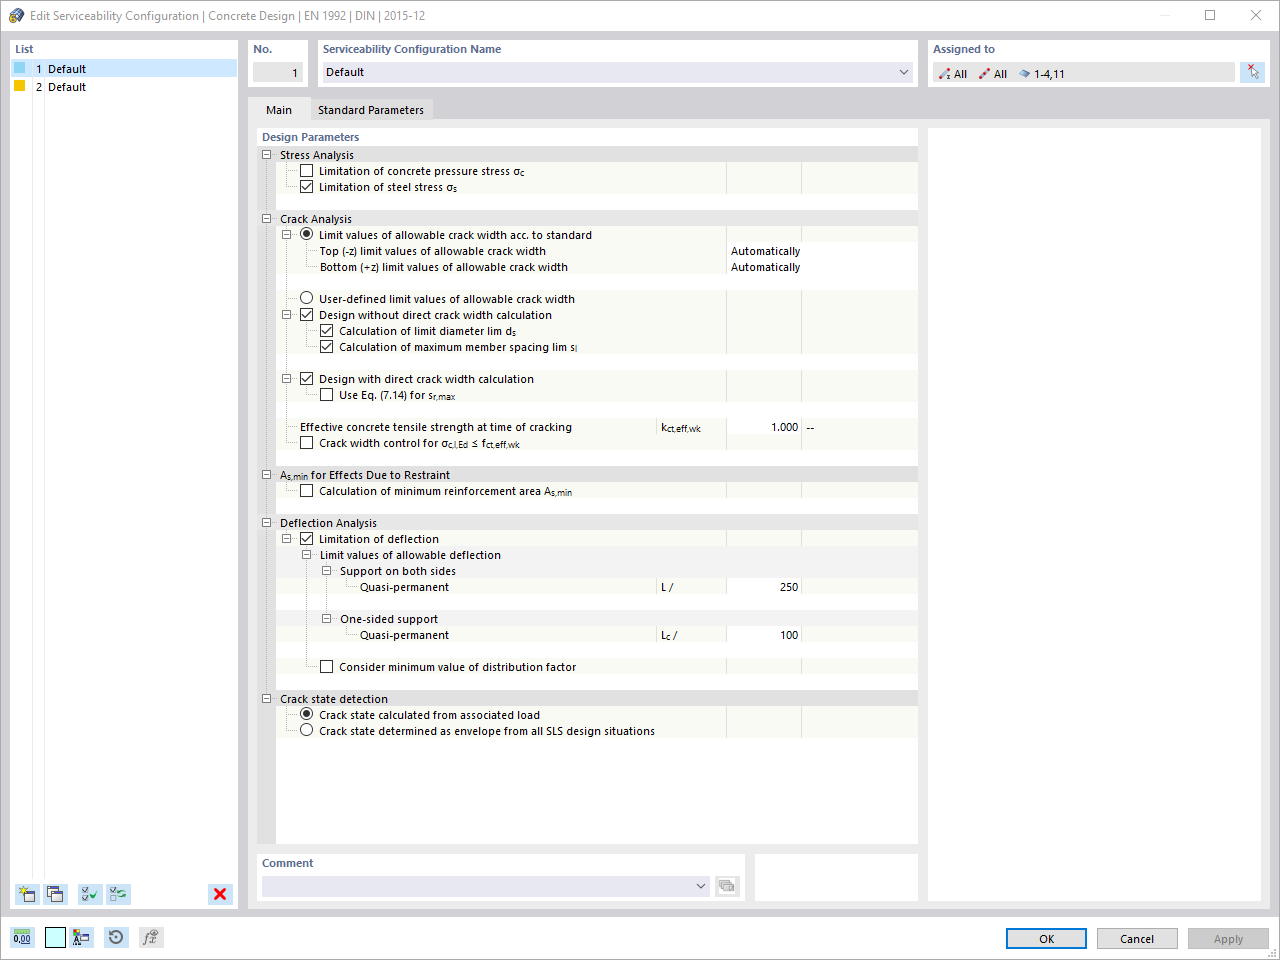1280x960 pixels.
Task: Collapse the Deflection Analysis section
Action: pos(266,522)
